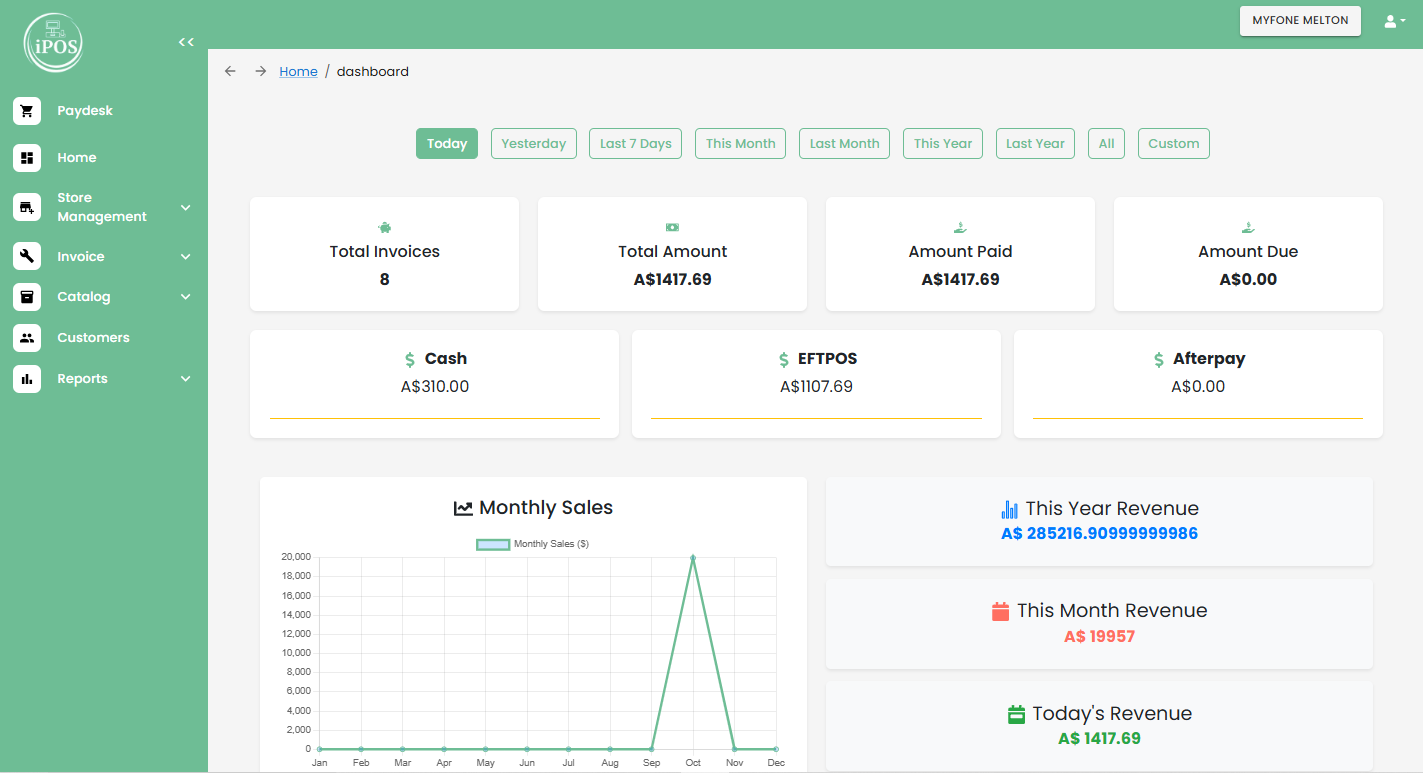Collapse the sidebar with double chevron

pos(186,42)
